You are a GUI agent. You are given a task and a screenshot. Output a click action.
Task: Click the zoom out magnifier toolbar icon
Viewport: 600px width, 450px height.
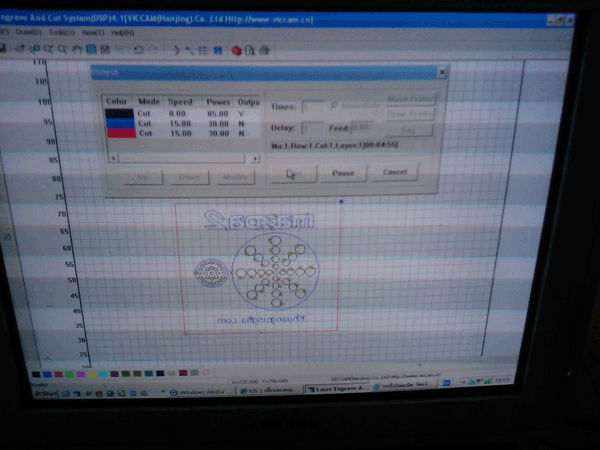point(62,49)
